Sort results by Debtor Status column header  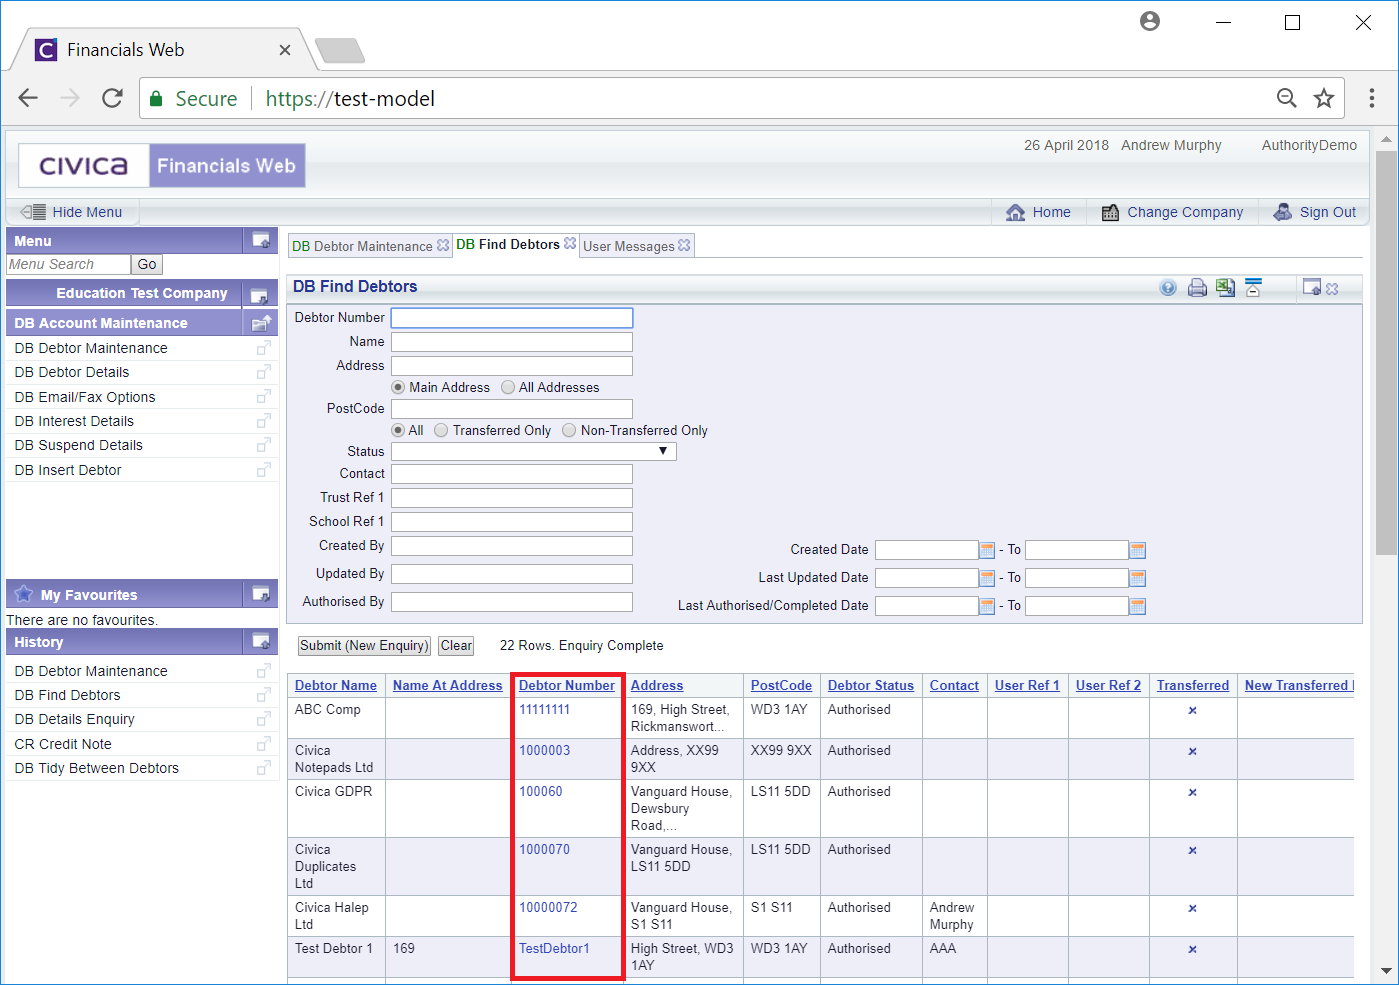click(x=870, y=685)
